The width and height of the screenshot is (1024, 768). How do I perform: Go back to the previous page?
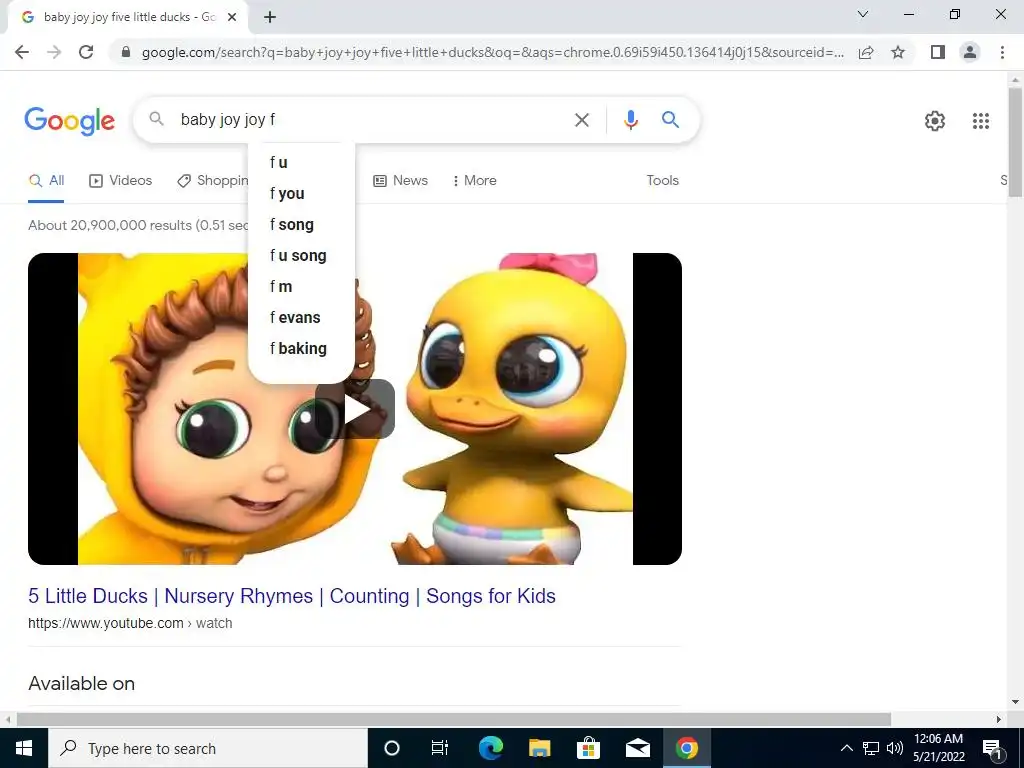tap(22, 52)
